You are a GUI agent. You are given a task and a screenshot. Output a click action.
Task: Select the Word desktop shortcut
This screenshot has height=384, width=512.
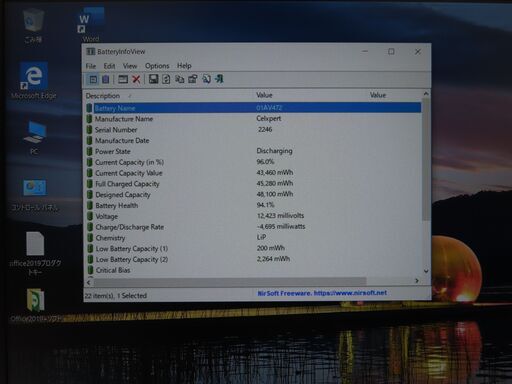tap(91, 25)
